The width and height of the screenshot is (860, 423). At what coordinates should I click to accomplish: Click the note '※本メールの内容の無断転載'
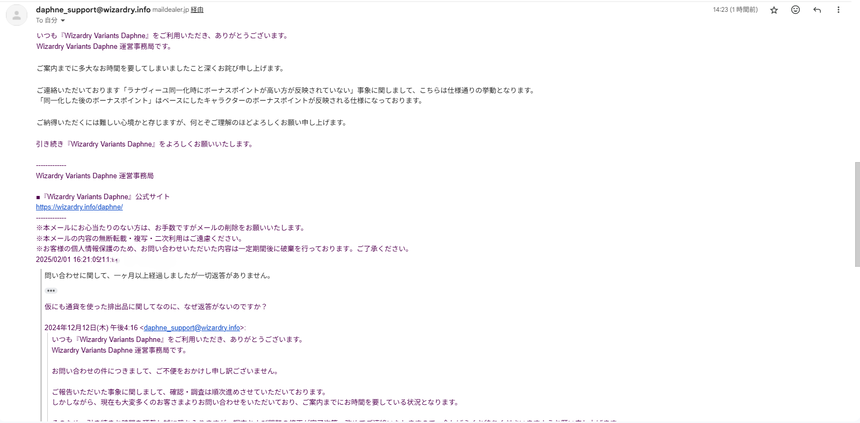click(x=139, y=239)
